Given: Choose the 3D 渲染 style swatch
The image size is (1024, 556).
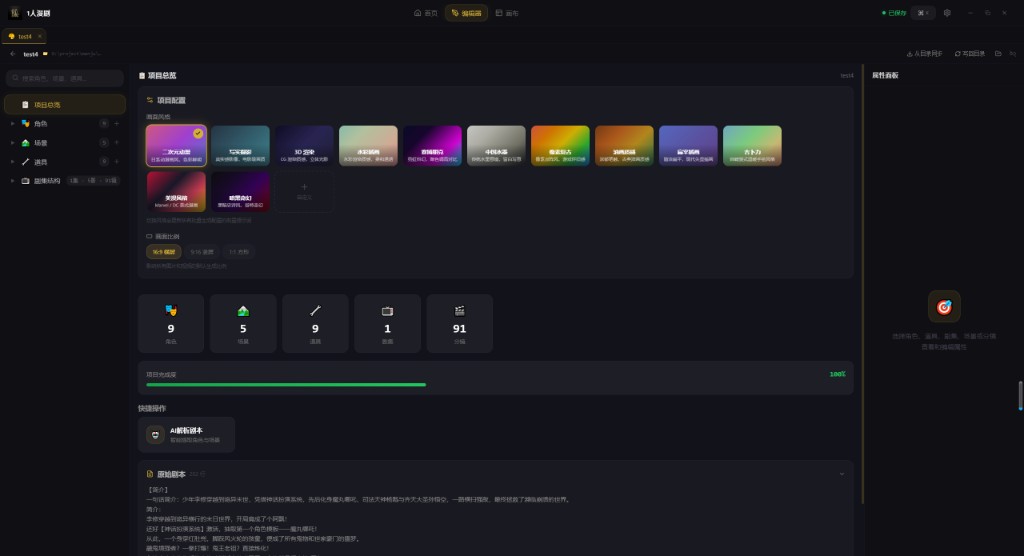Looking at the screenshot, I should click(x=305, y=145).
